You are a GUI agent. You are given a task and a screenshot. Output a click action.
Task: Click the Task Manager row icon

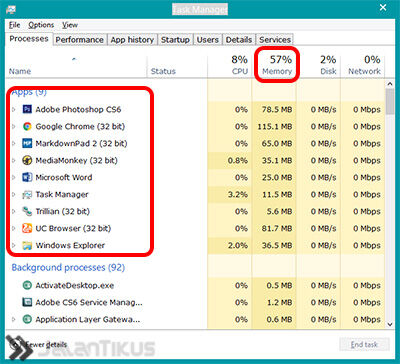pyautogui.click(x=27, y=194)
